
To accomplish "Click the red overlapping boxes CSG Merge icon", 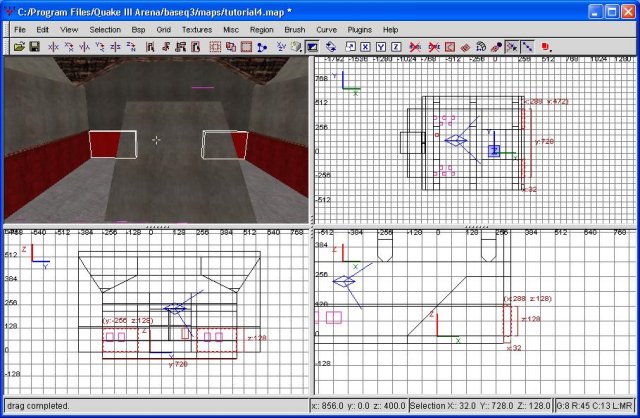I will [231, 47].
